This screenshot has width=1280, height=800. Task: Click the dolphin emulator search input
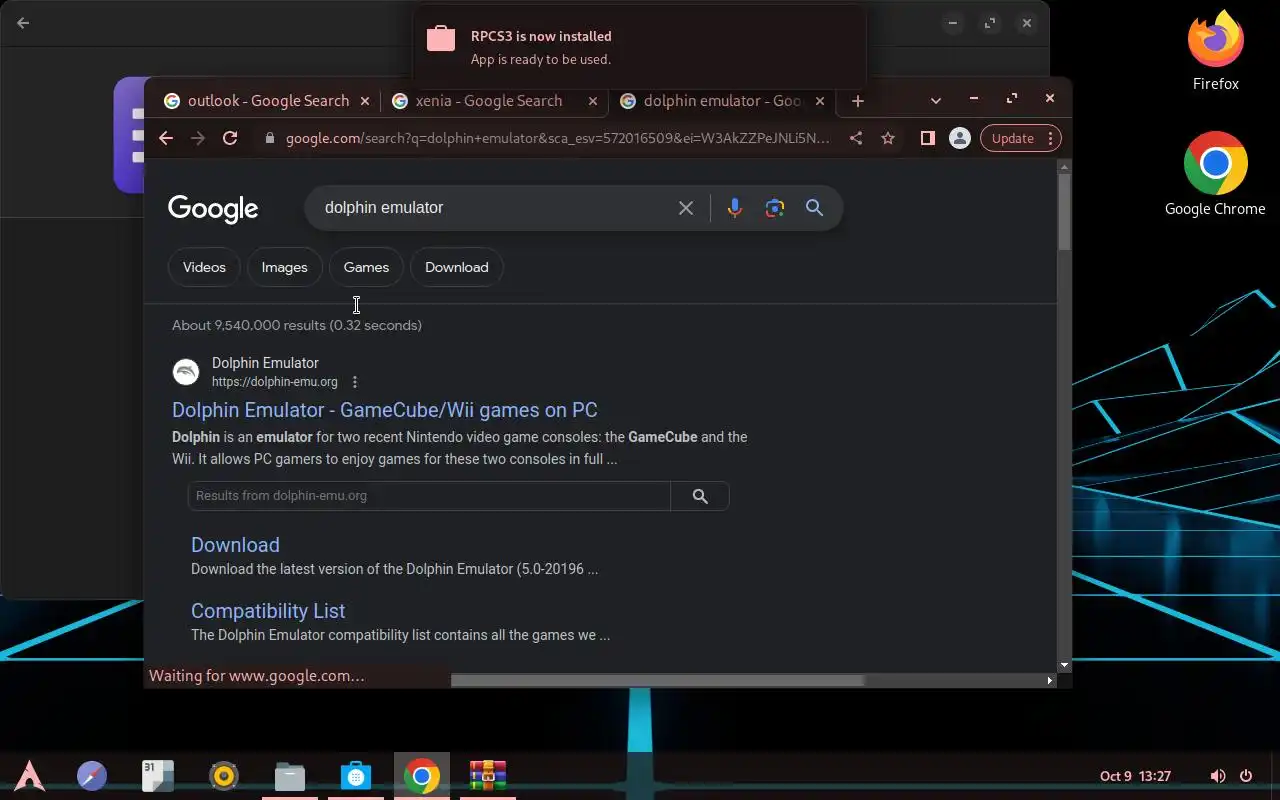point(494,208)
